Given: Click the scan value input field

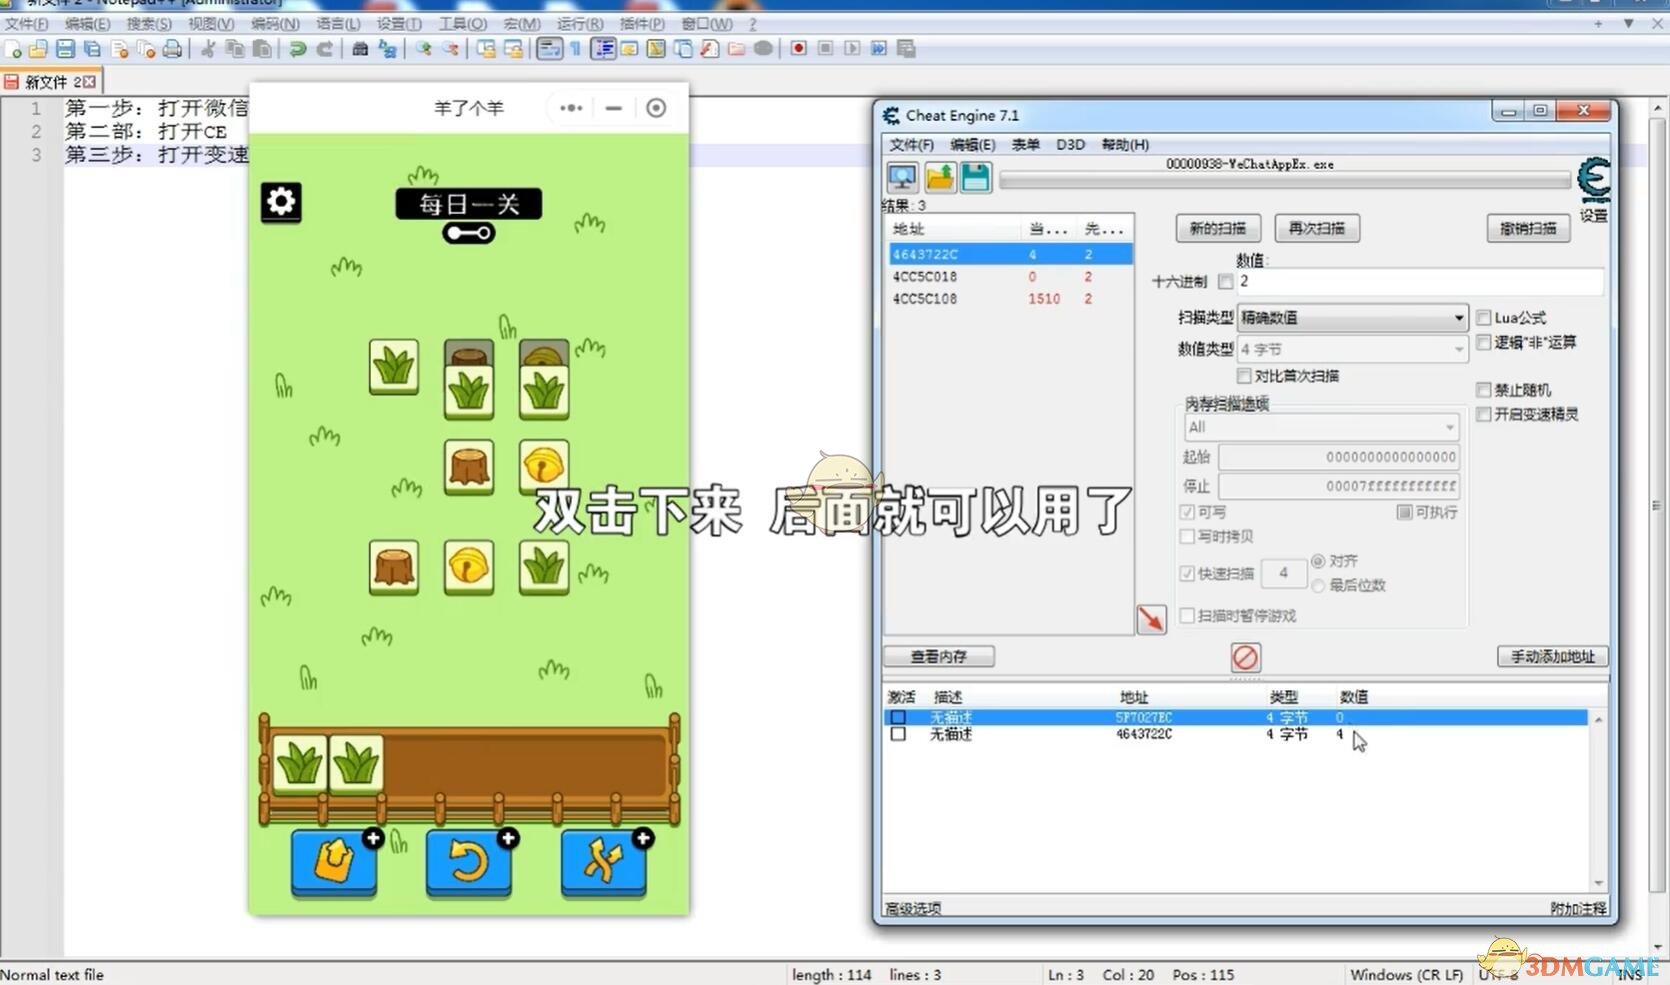Looking at the screenshot, I should (x=1418, y=282).
